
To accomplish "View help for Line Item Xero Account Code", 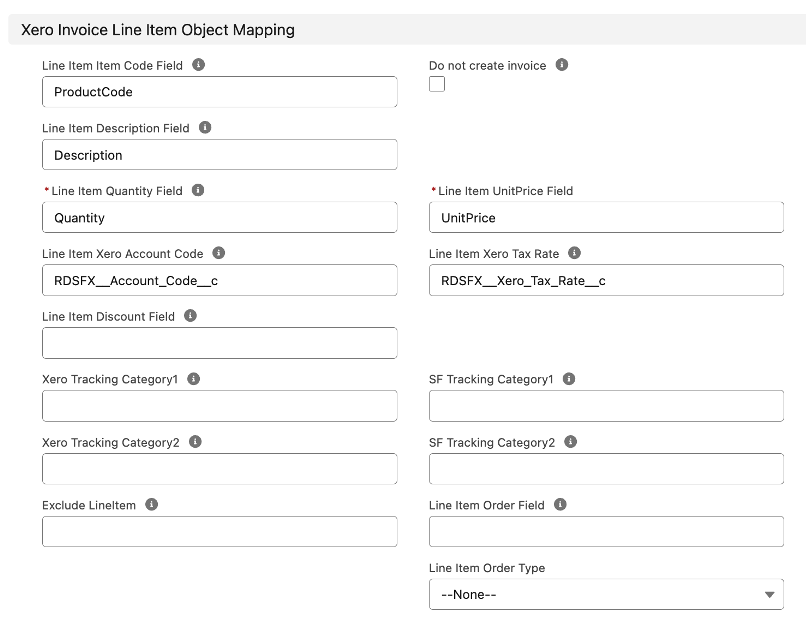I will (x=219, y=253).
